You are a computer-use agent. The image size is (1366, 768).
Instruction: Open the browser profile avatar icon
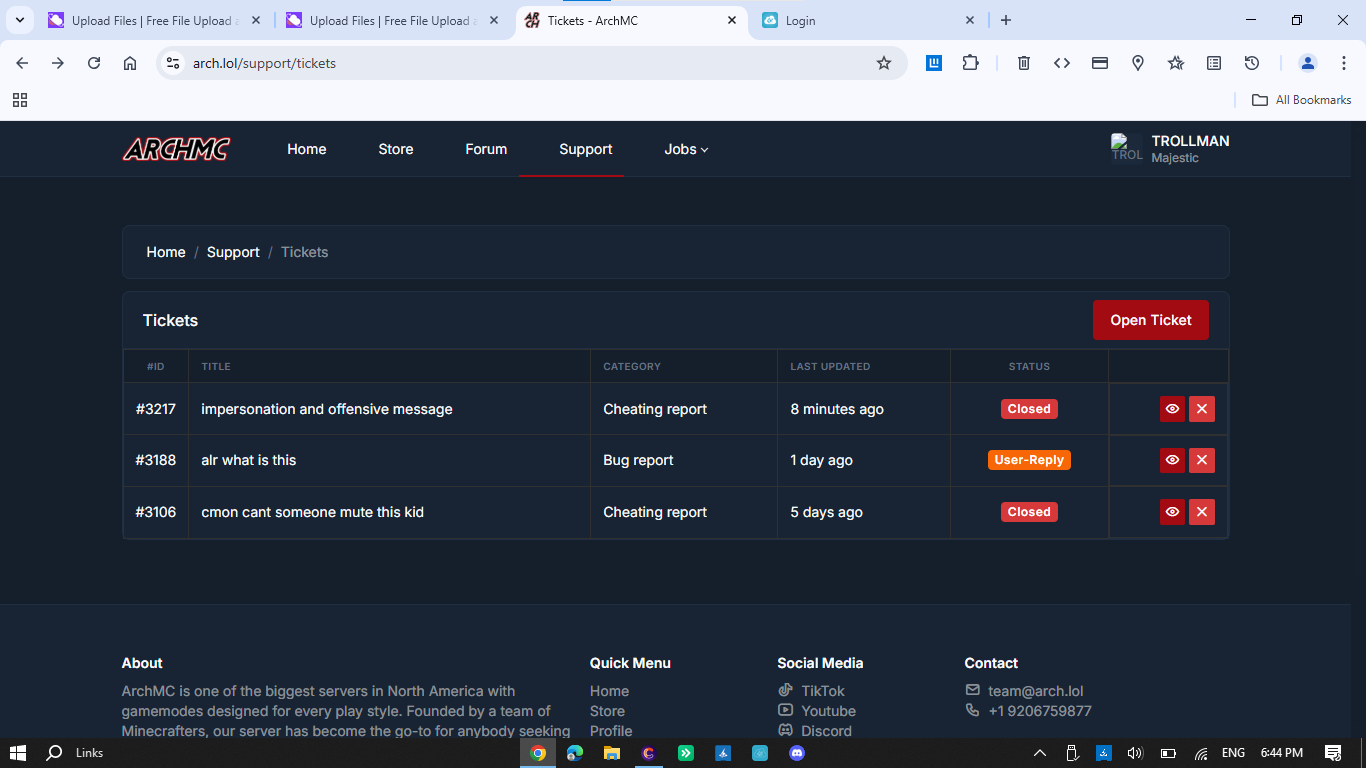point(1308,63)
